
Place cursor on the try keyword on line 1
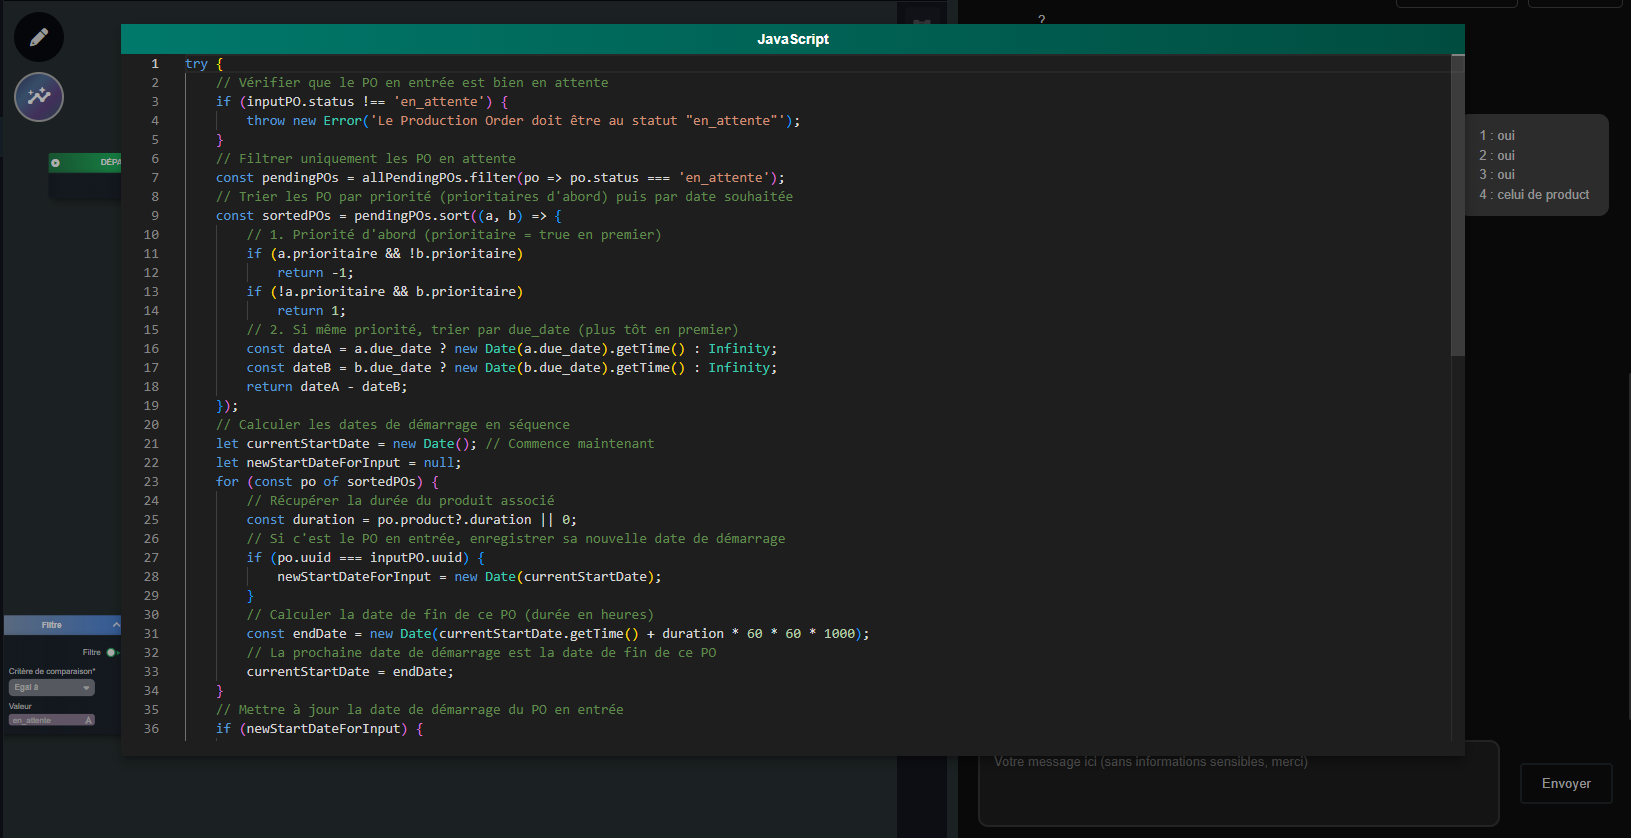pos(196,64)
